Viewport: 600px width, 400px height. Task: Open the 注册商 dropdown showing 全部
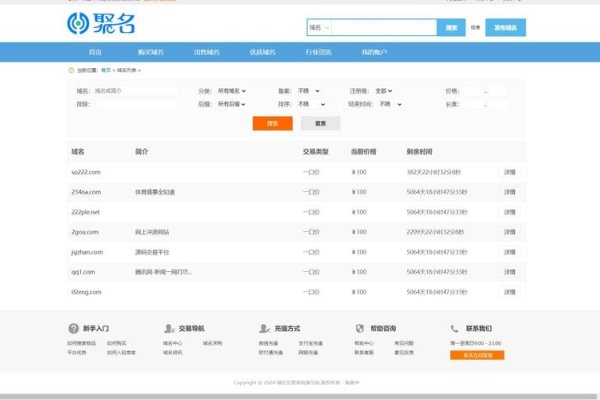pos(383,91)
